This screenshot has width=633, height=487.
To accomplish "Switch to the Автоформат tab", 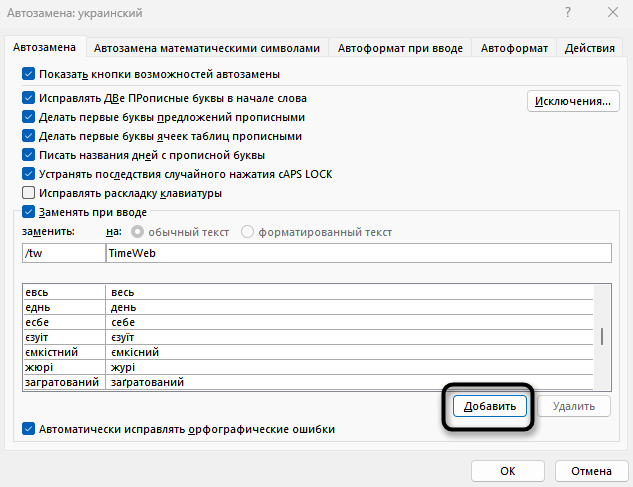I will pyautogui.click(x=514, y=48).
